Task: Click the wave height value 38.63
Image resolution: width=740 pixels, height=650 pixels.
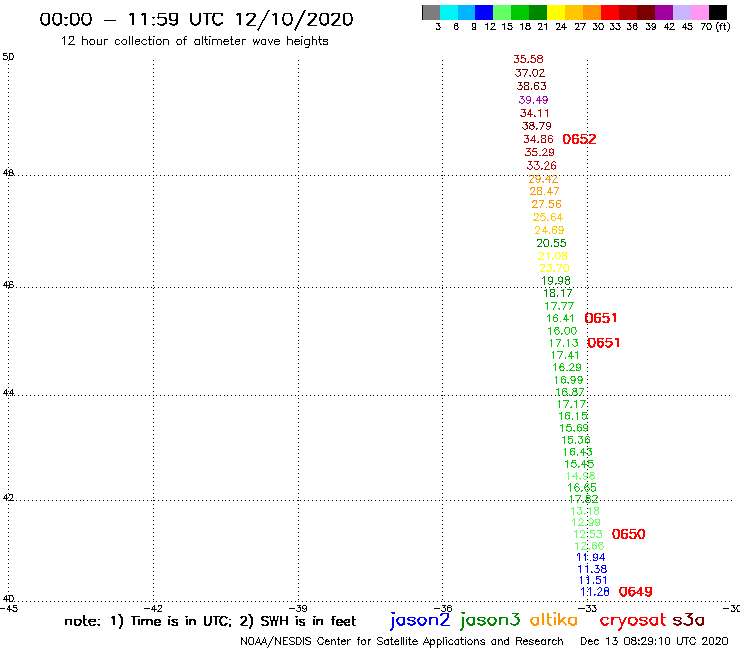Action: tap(531, 86)
